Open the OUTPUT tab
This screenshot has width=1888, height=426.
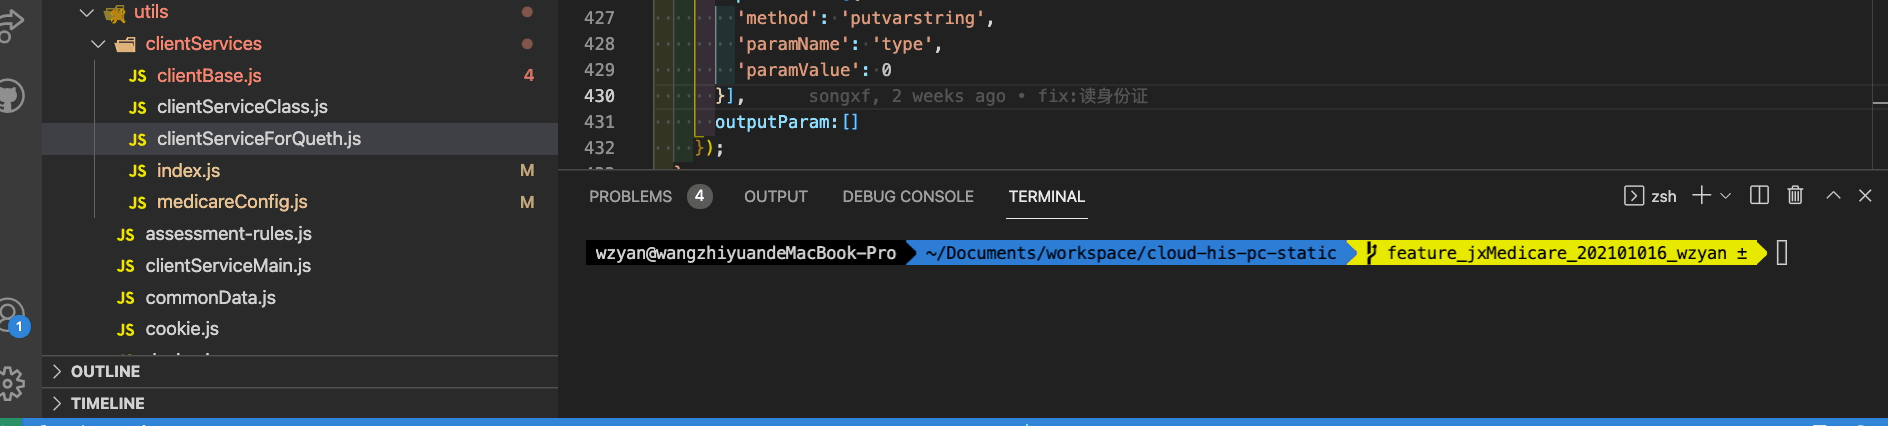pyautogui.click(x=775, y=197)
